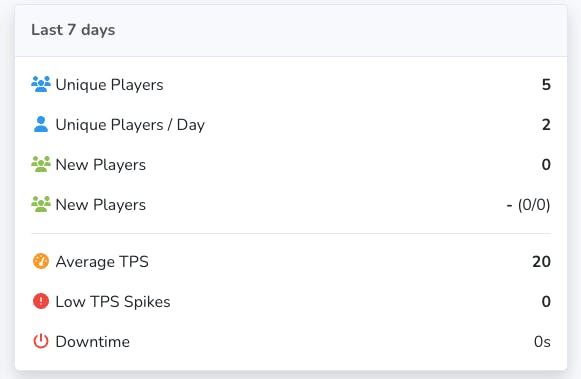Image resolution: width=581 pixels, height=379 pixels.
Task: Click the Downtime value '0s'
Action: (542, 342)
